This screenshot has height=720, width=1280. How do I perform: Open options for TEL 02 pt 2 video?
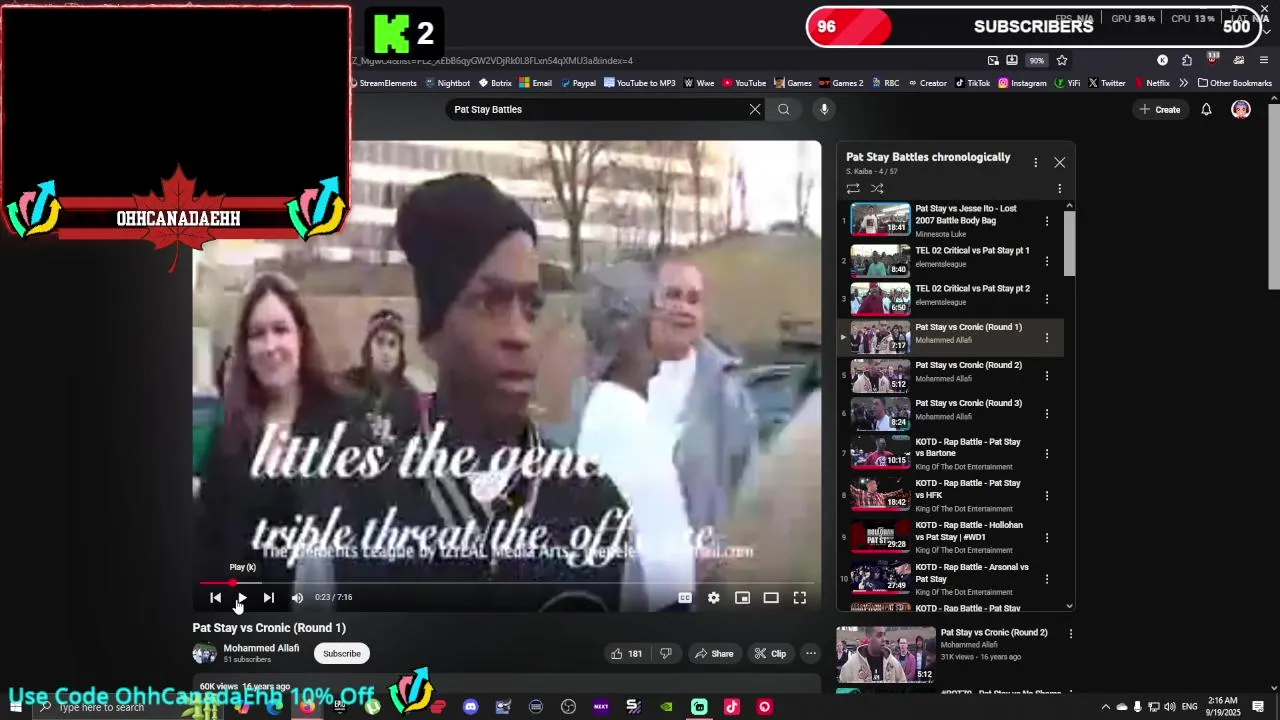1047,299
